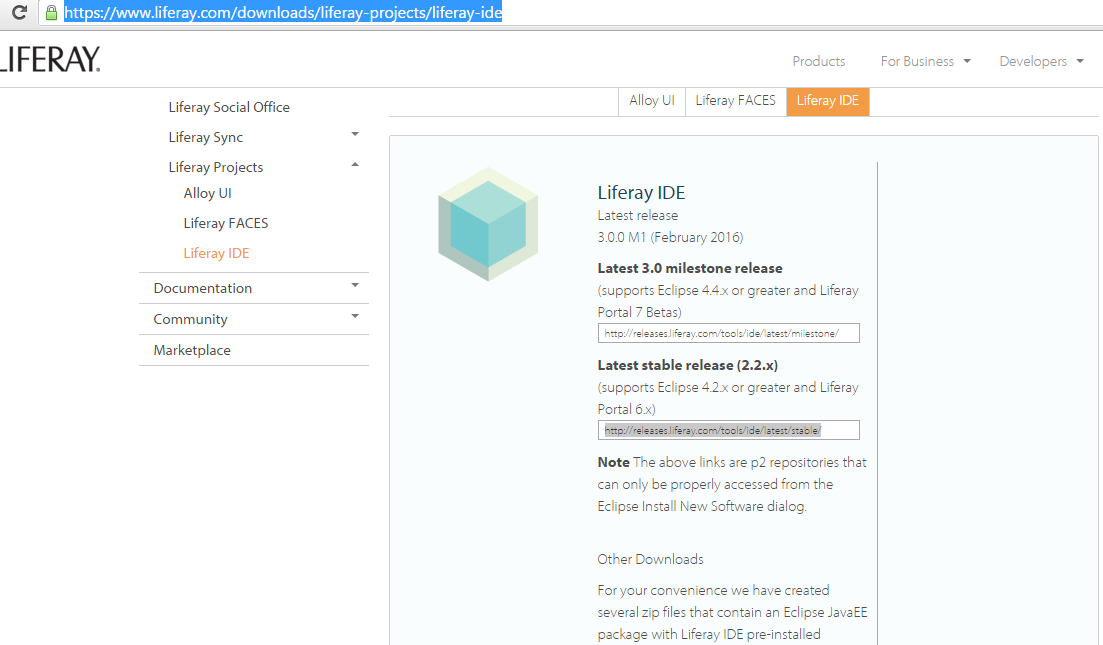Click the latest milestone URL field
The height and width of the screenshot is (645, 1103).
click(x=729, y=333)
